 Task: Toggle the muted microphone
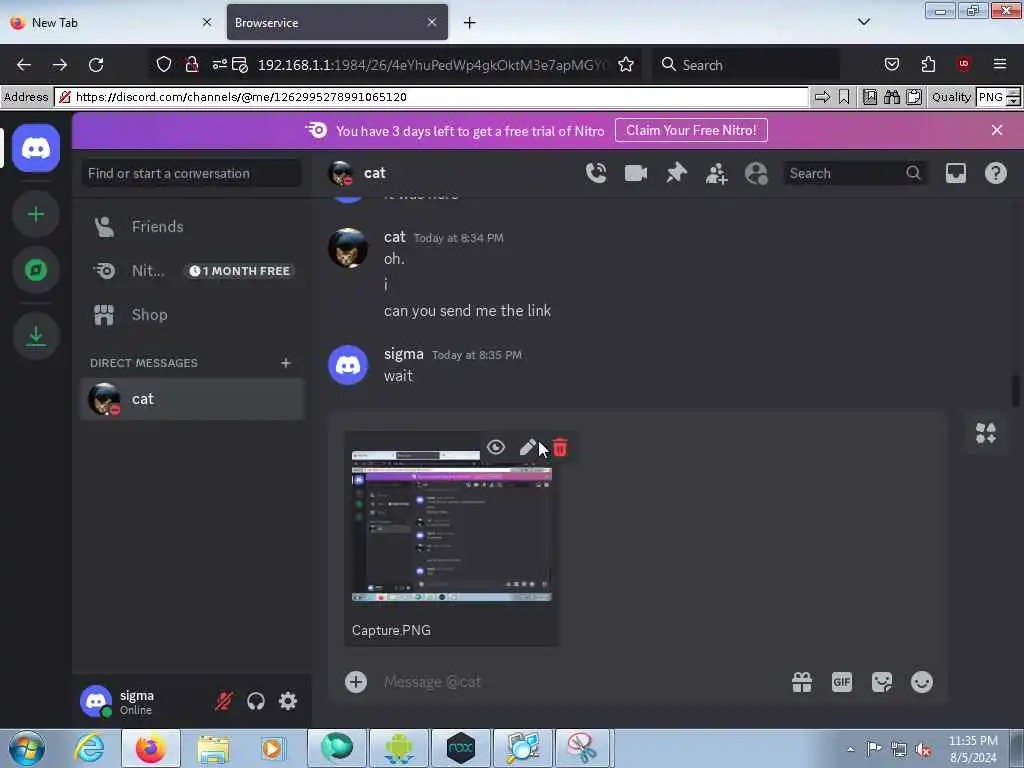[224, 701]
